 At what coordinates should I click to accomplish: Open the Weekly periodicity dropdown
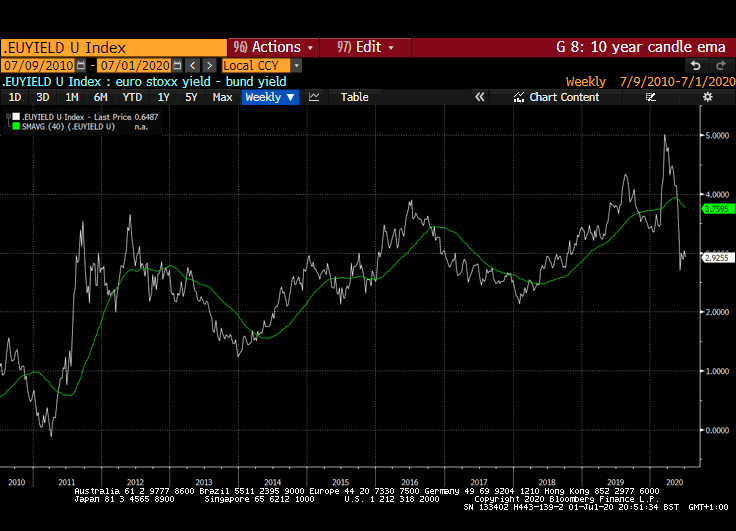(x=270, y=97)
